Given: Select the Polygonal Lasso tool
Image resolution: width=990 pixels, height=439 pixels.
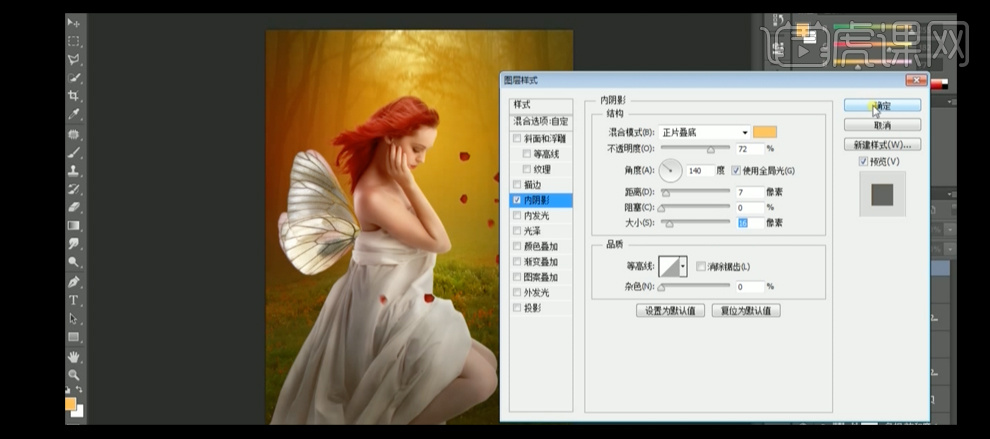Looking at the screenshot, I should click(x=74, y=59).
